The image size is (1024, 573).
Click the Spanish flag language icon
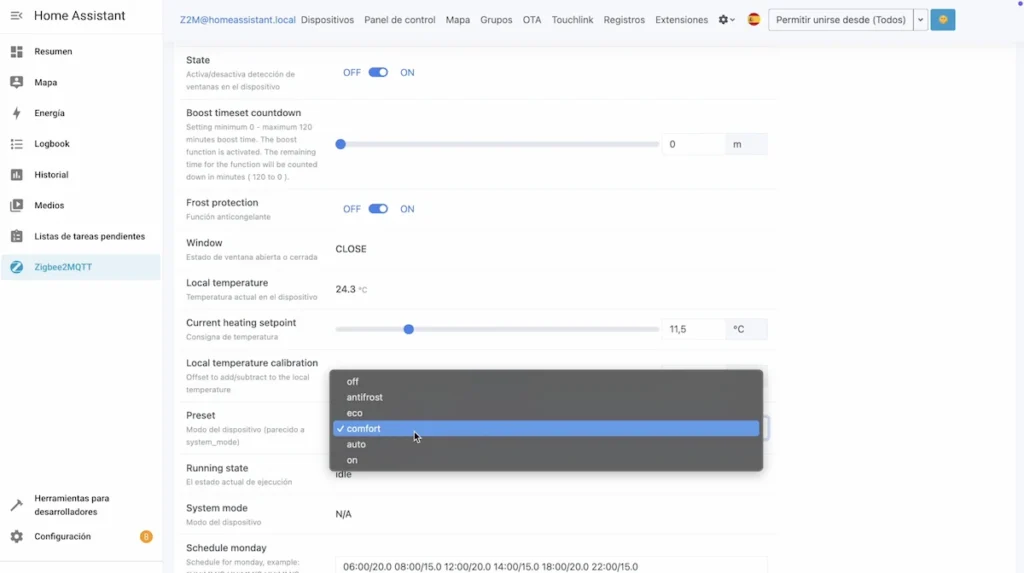[753, 20]
